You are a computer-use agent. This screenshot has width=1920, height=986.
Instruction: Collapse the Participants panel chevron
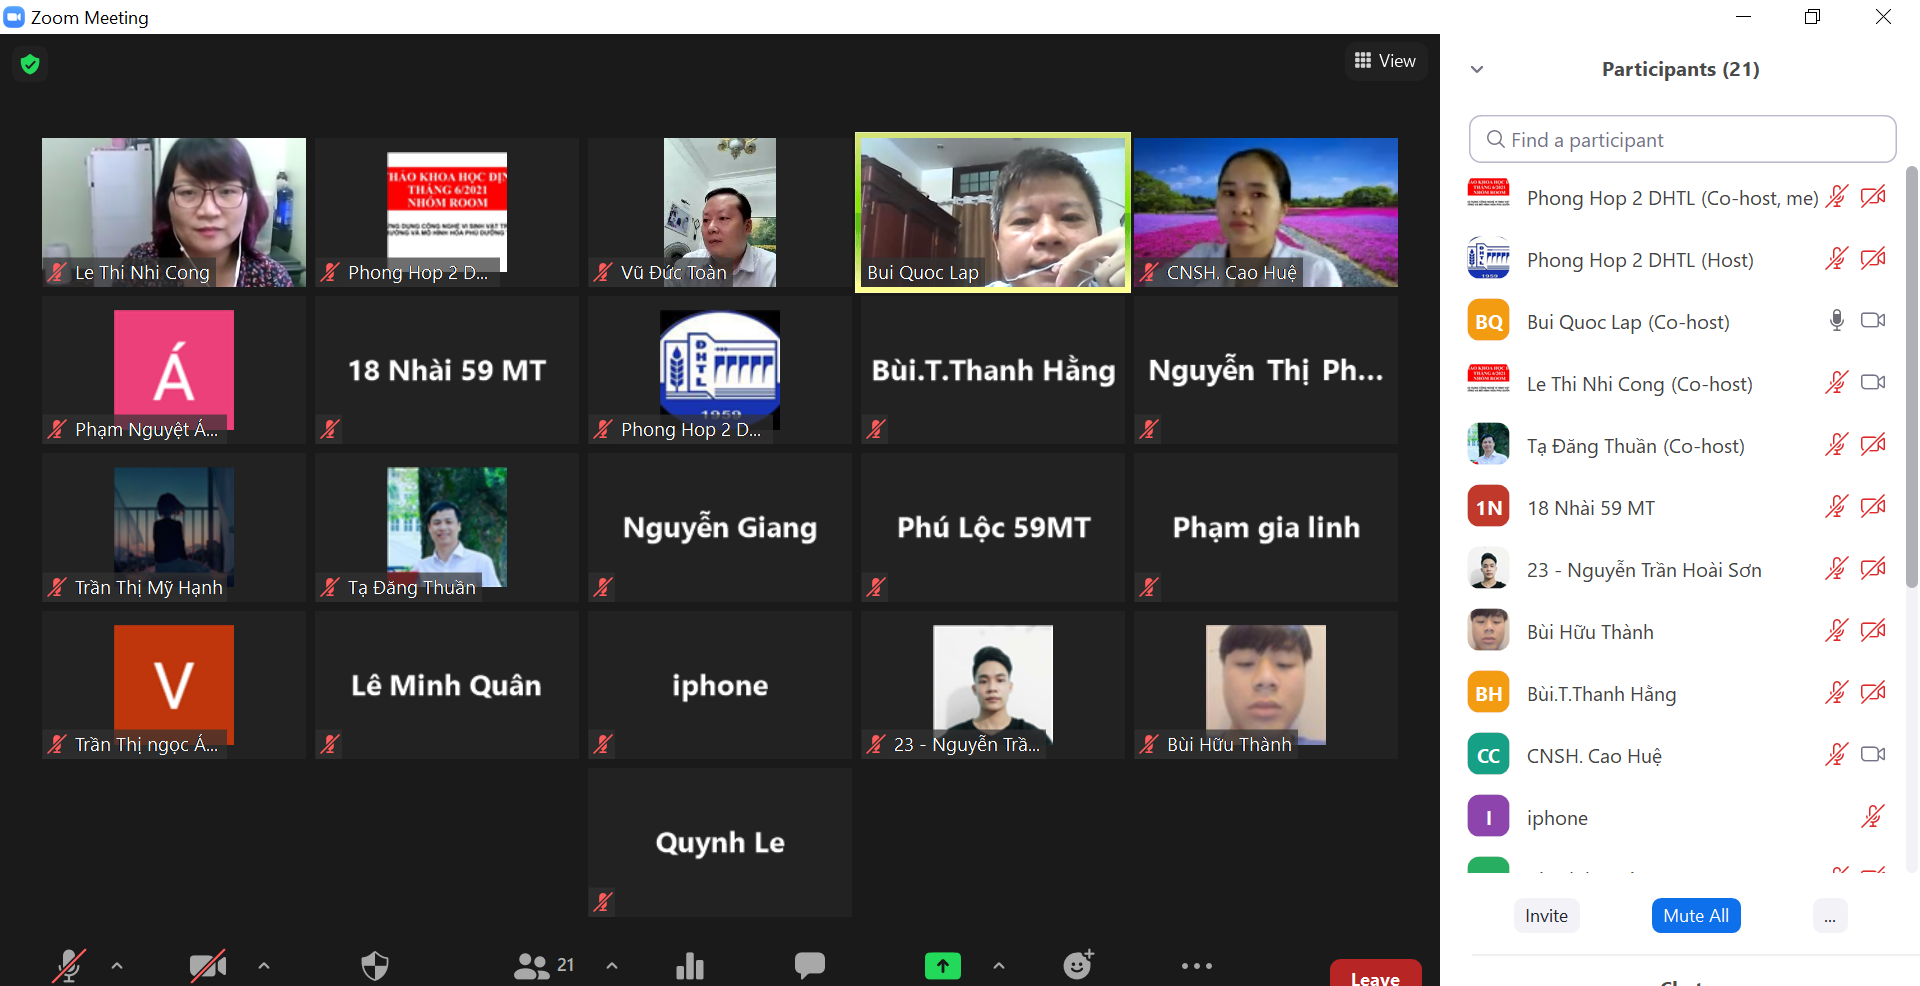[x=1477, y=69]
